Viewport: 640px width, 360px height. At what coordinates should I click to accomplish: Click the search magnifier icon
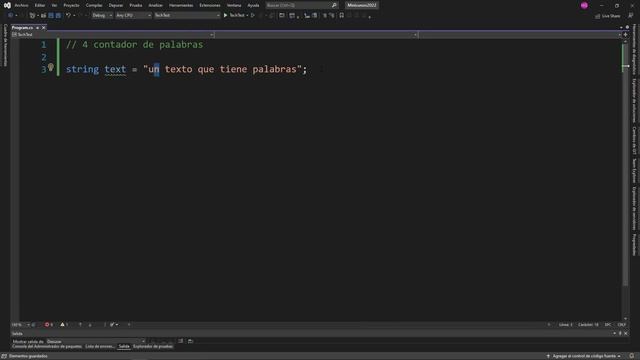(334, 5)
